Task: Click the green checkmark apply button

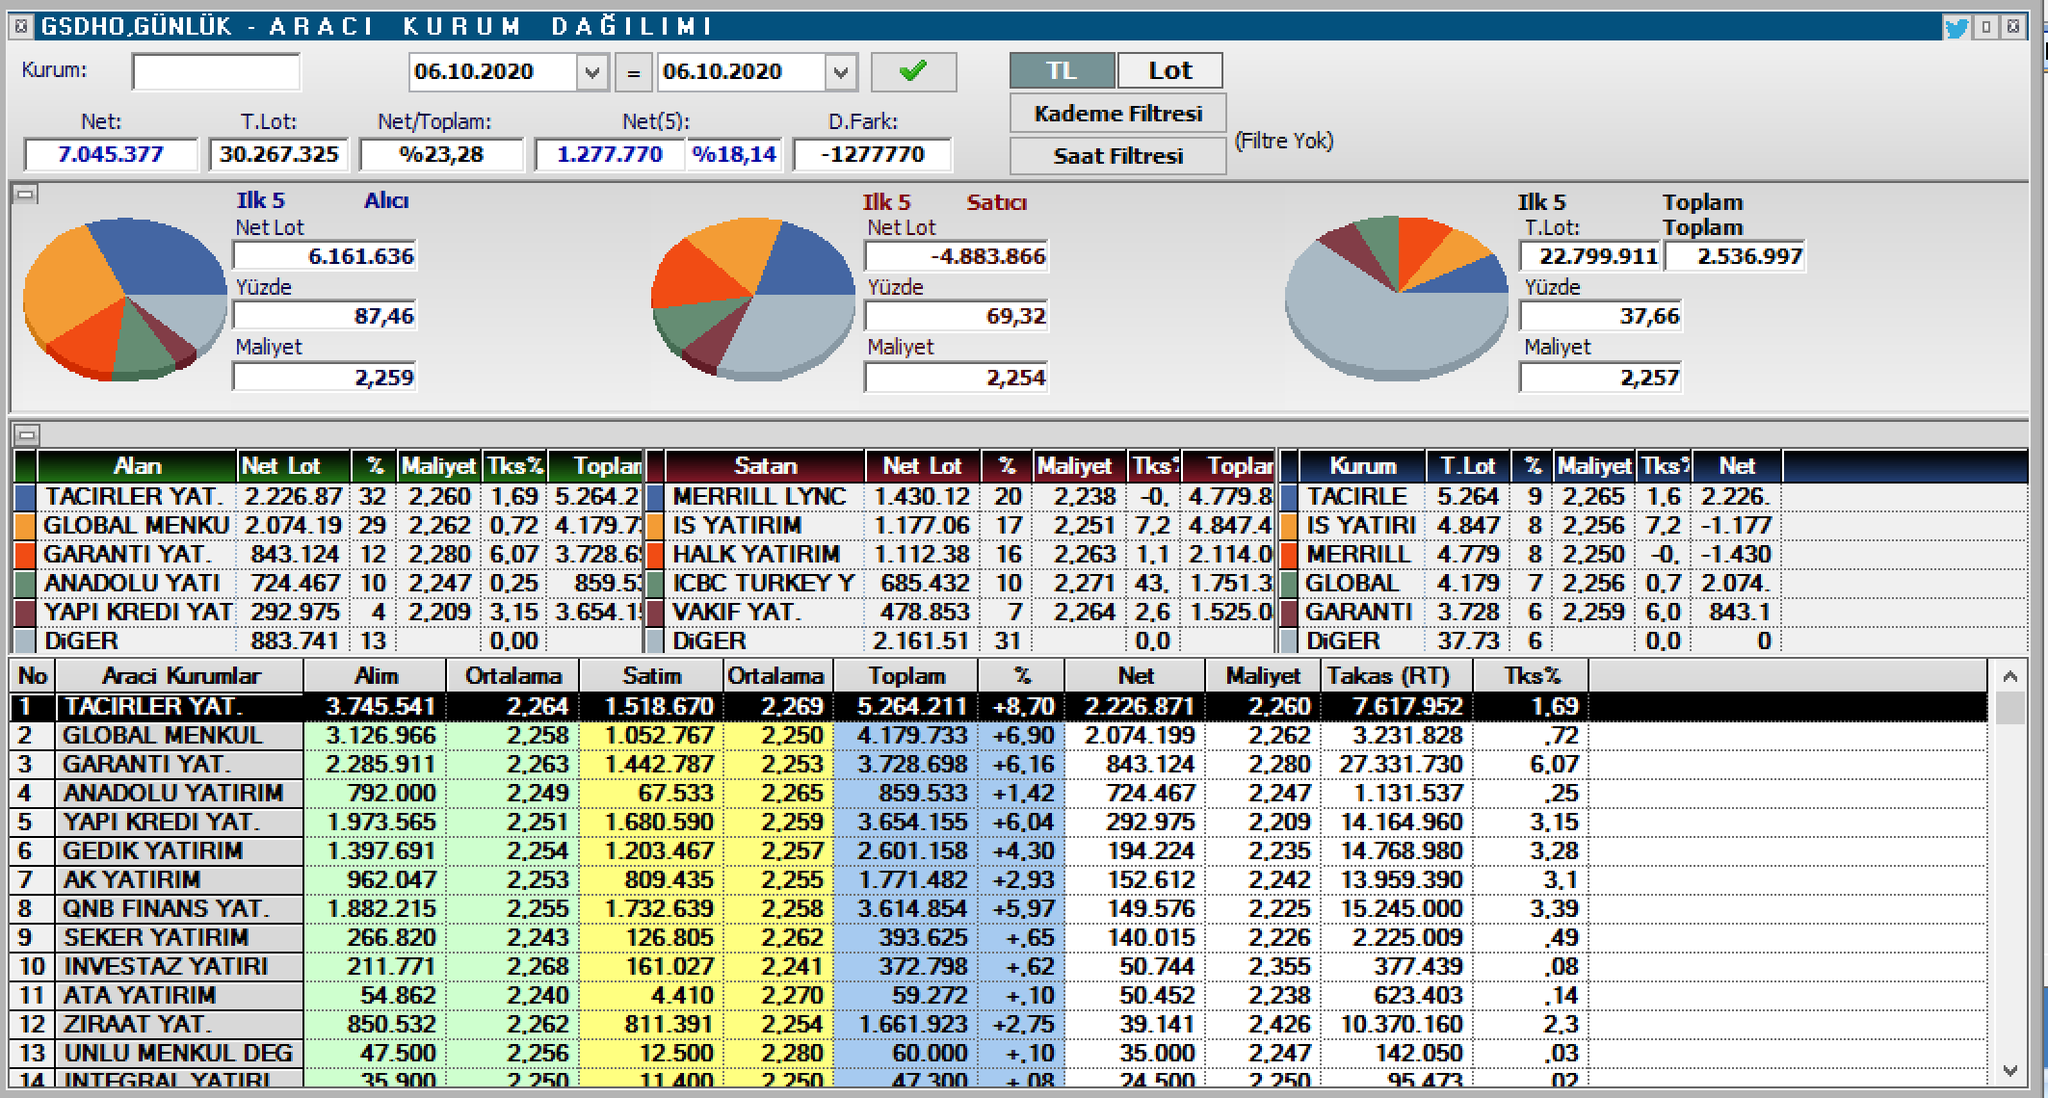Action: [913, 72]
